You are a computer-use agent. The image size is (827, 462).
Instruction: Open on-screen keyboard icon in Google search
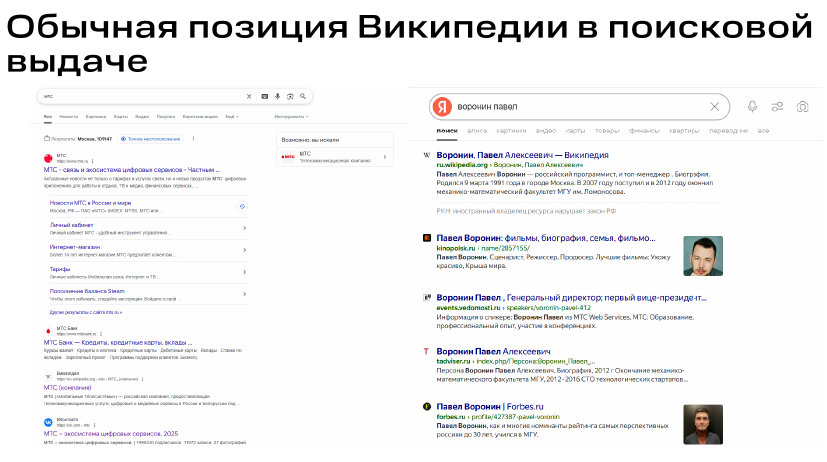[265, 97]
